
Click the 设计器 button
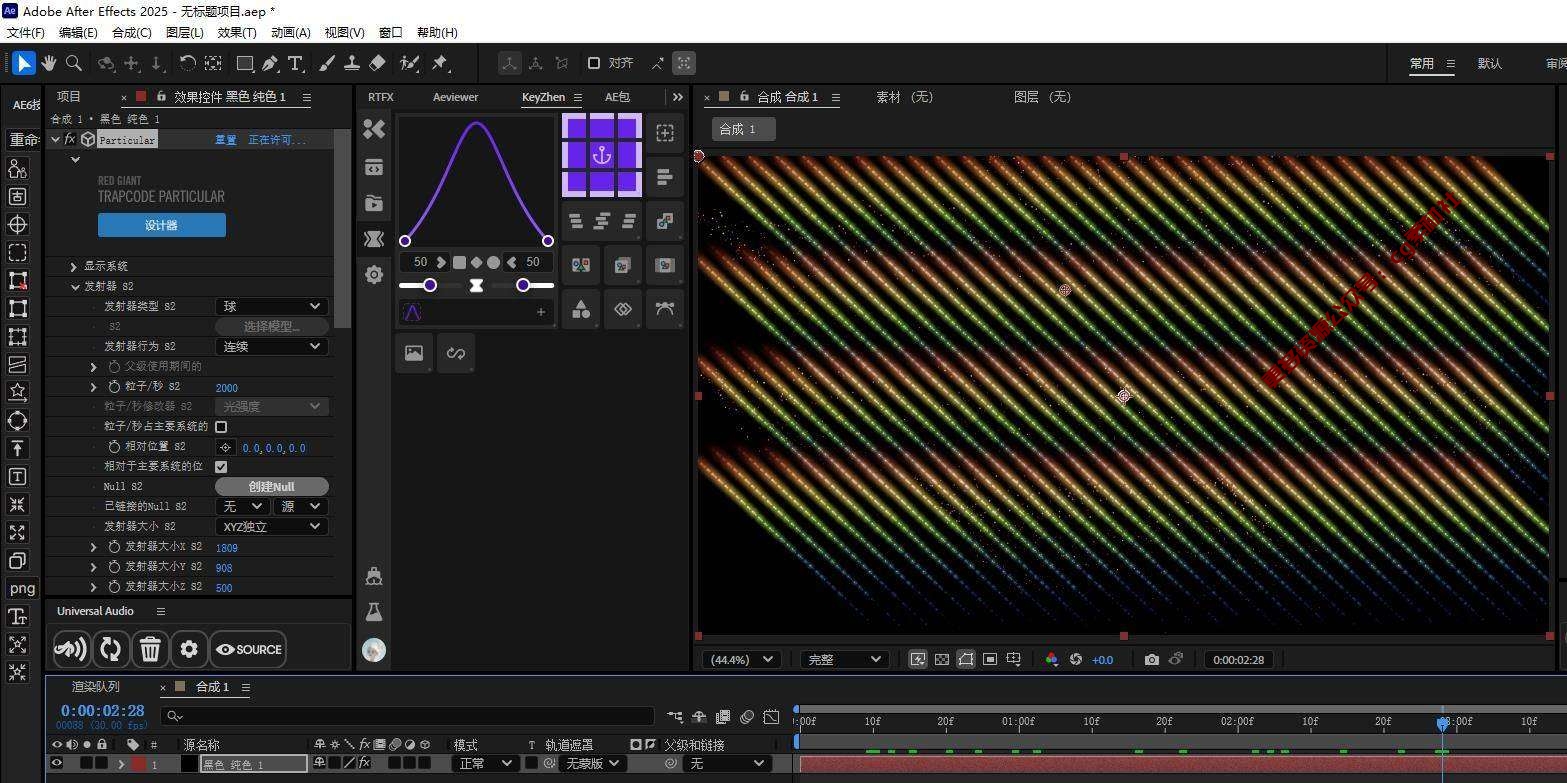point(161,225)
